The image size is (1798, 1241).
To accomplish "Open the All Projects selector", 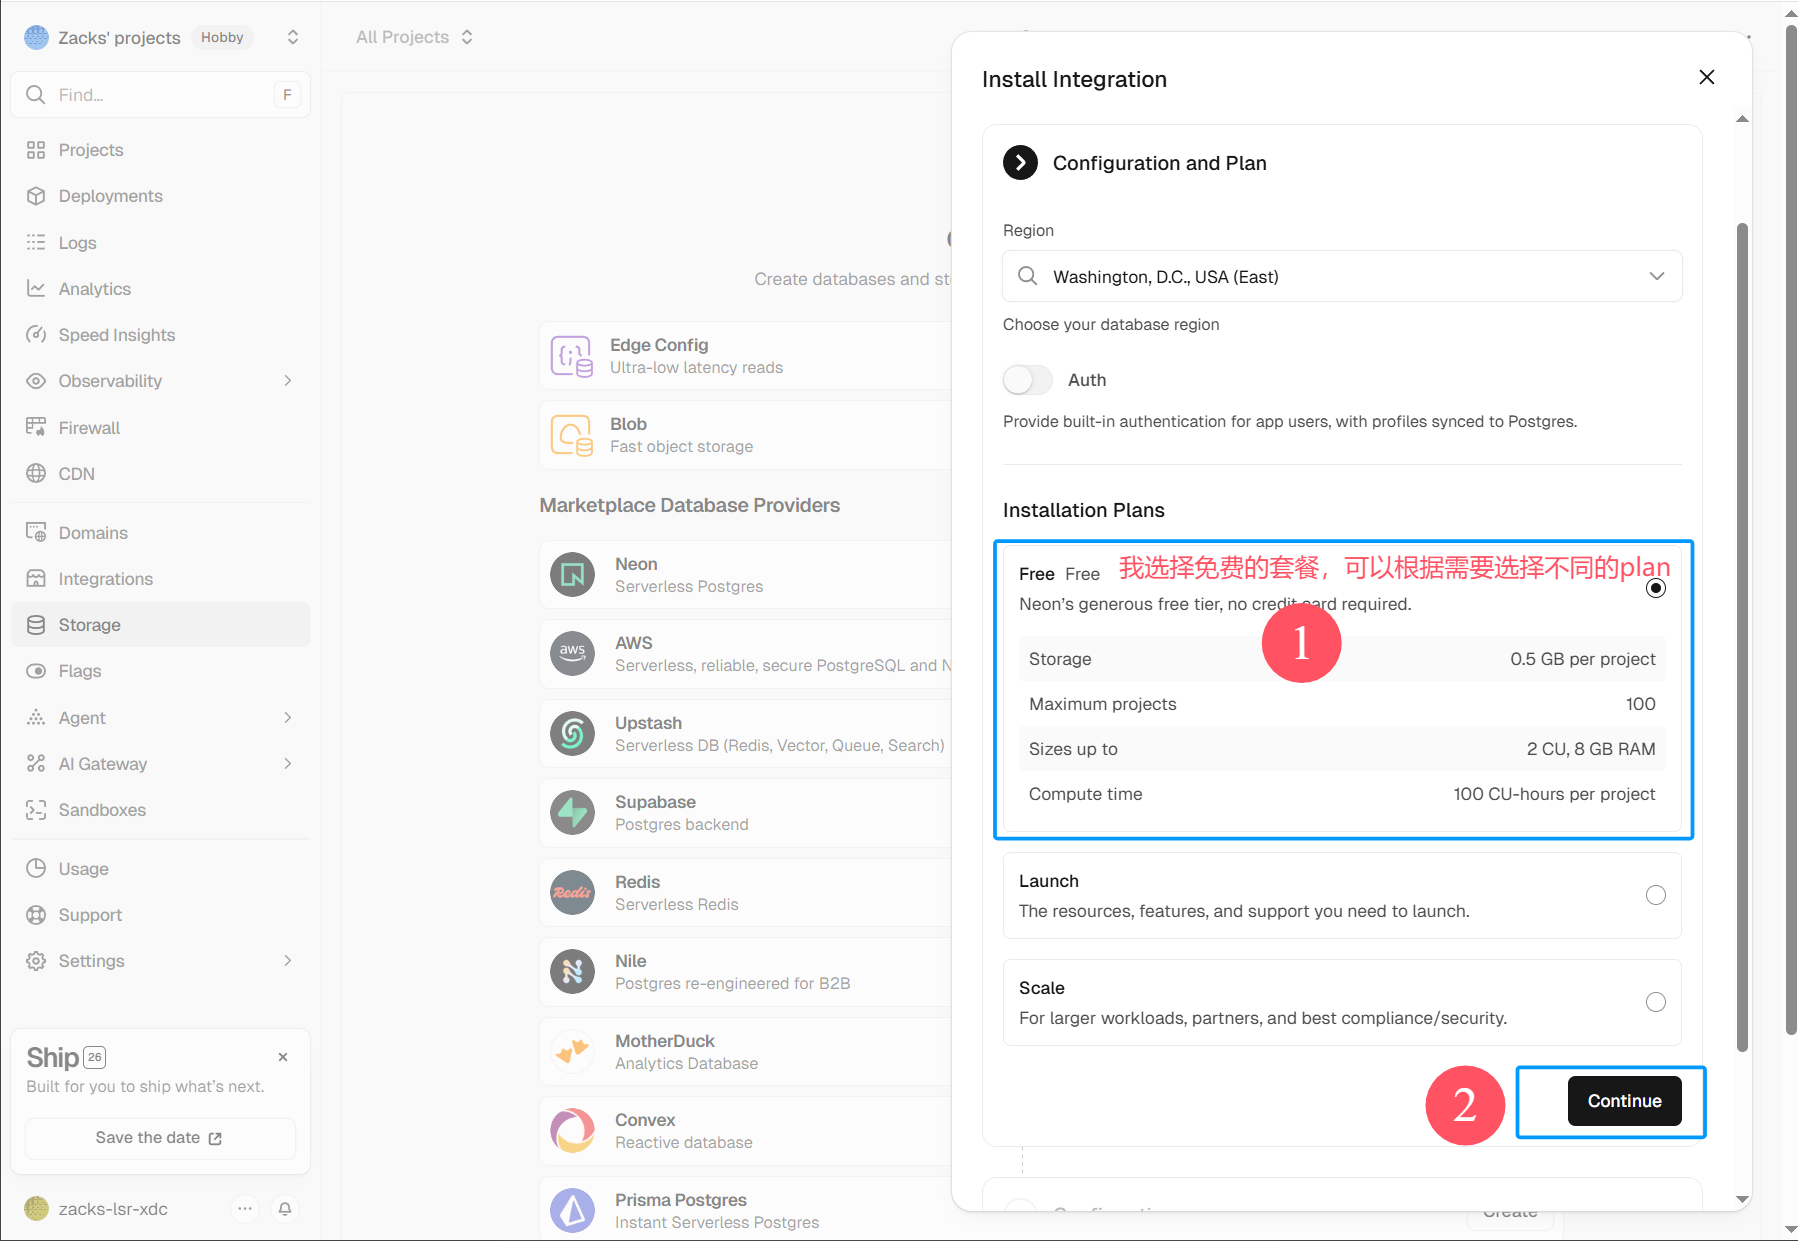I will click(414, 37).
